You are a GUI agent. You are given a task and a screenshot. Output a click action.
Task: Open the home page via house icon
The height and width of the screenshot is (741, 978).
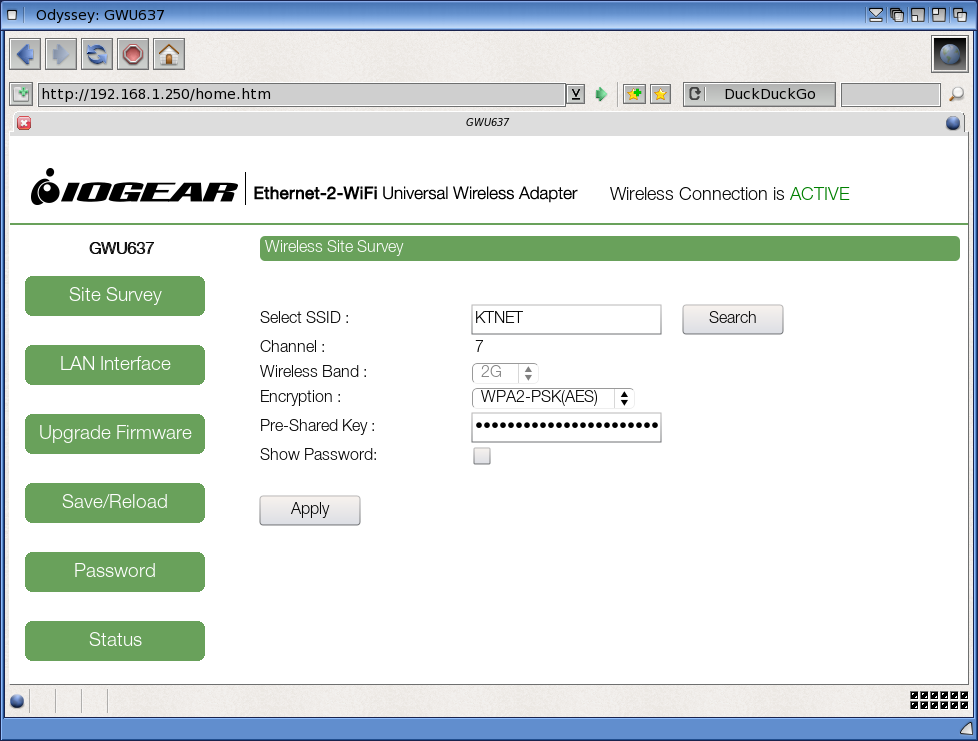169,55
